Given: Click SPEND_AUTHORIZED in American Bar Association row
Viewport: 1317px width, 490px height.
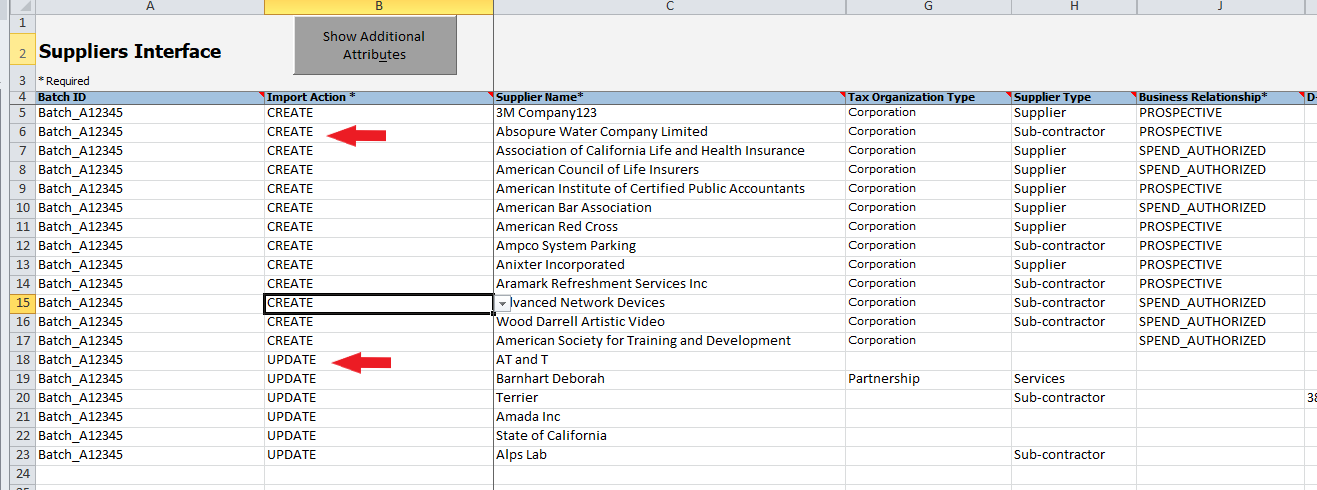Looking at the screenshot, I should click(1220, 208).
